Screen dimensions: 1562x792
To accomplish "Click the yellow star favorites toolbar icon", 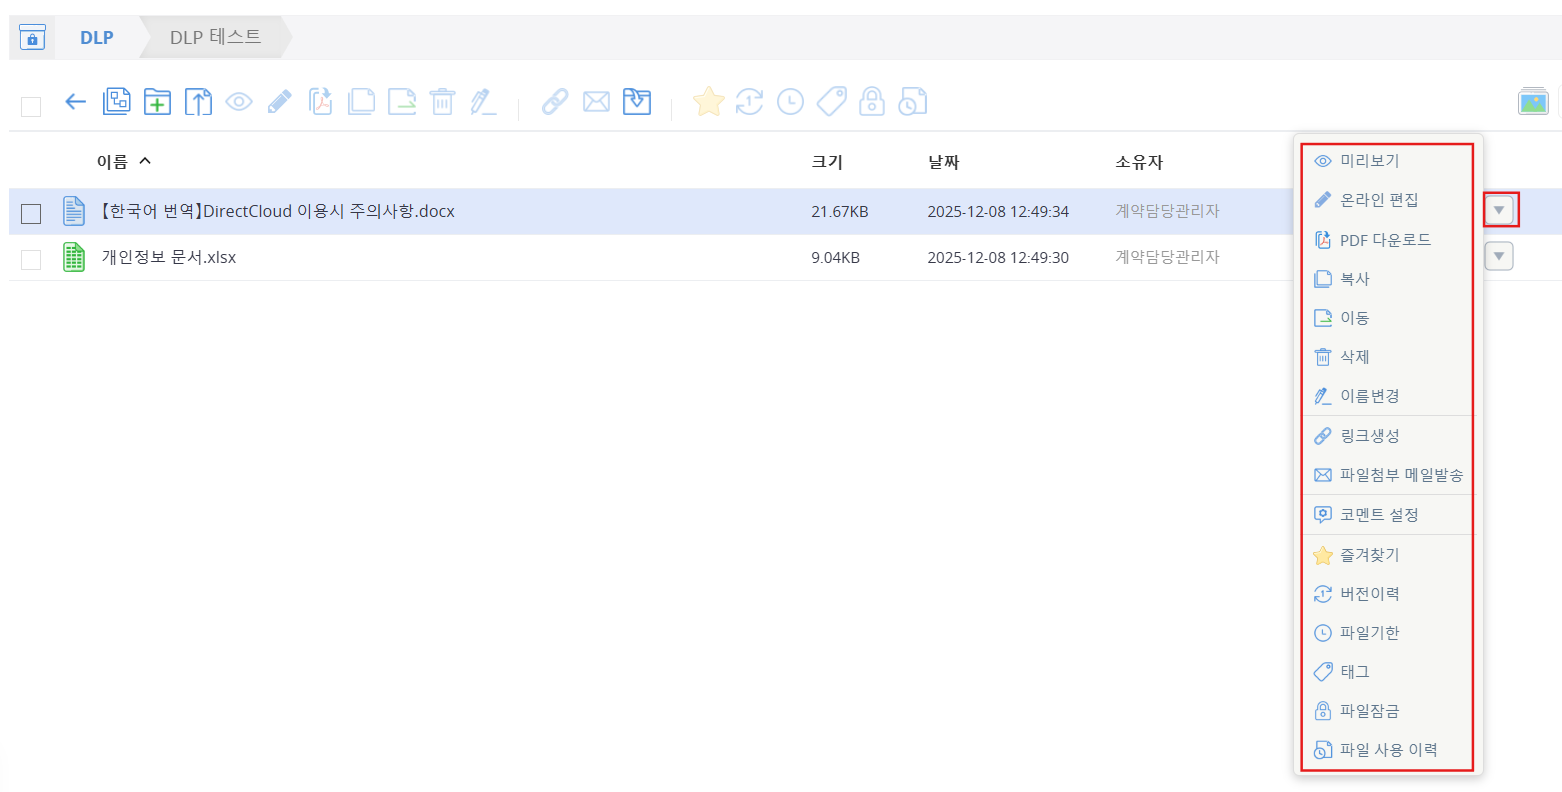I will [x=708, y=101].
